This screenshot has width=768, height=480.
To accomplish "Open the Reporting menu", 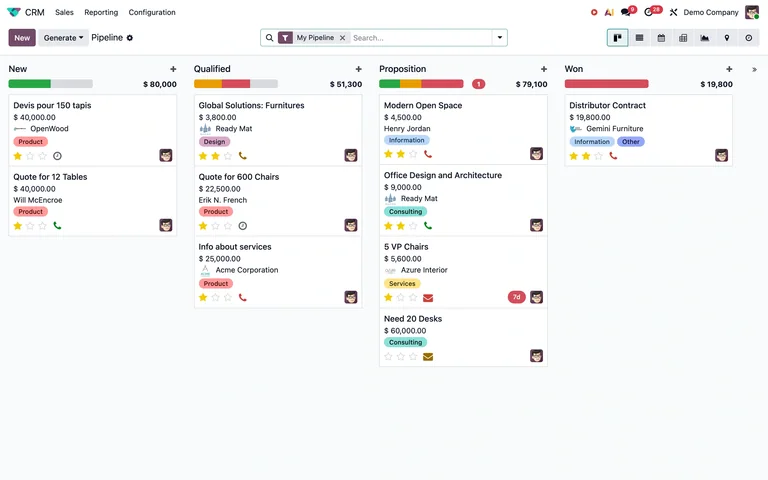I will coord(101,12).
